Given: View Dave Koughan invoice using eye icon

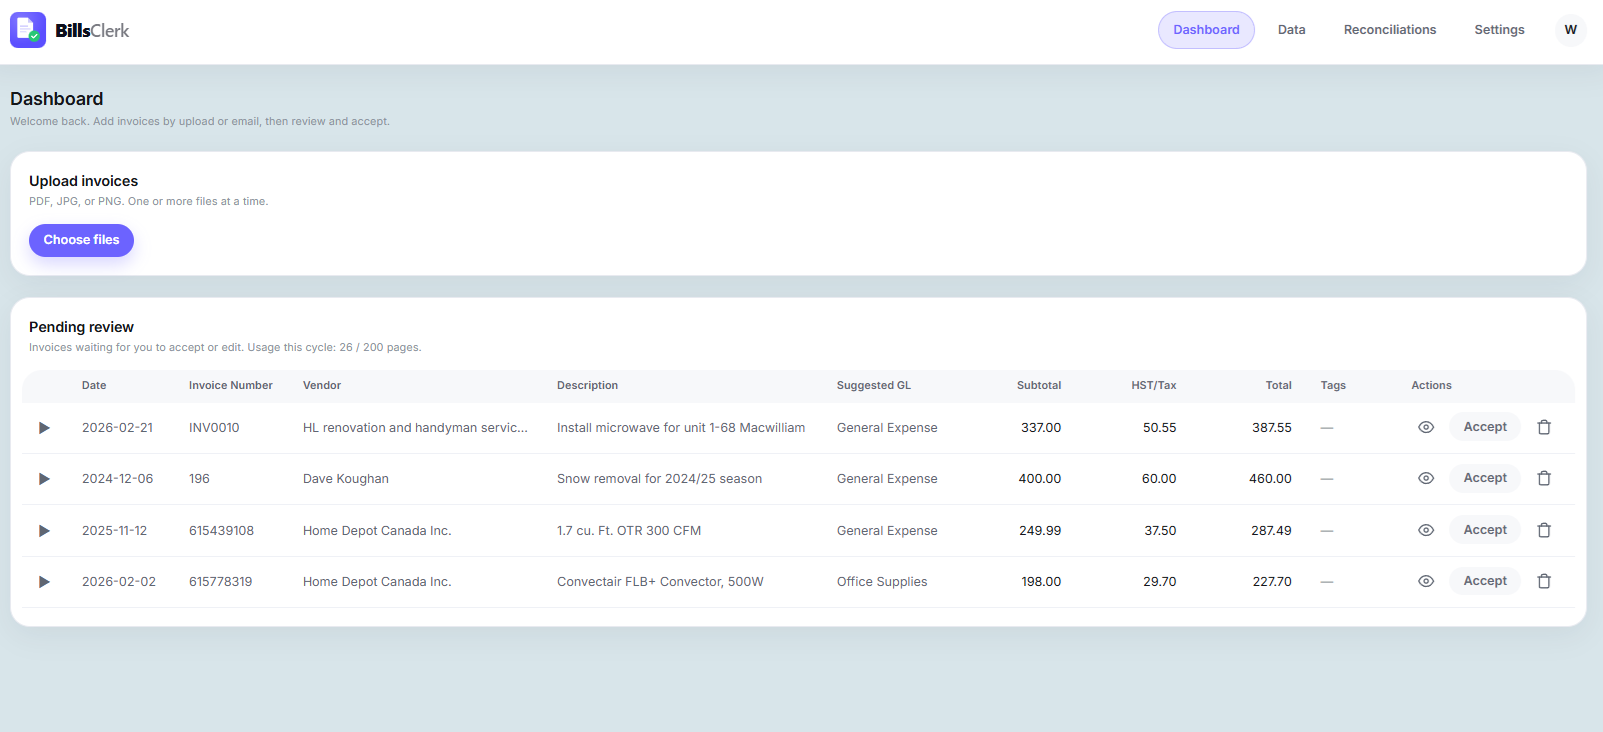Looking at the screenshot, I should pos(1426,478).
